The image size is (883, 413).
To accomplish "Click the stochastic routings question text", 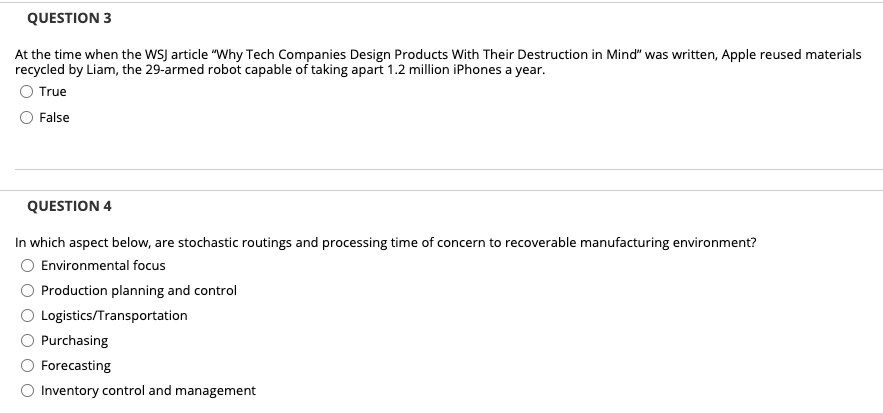I will [x=386, y=243].
